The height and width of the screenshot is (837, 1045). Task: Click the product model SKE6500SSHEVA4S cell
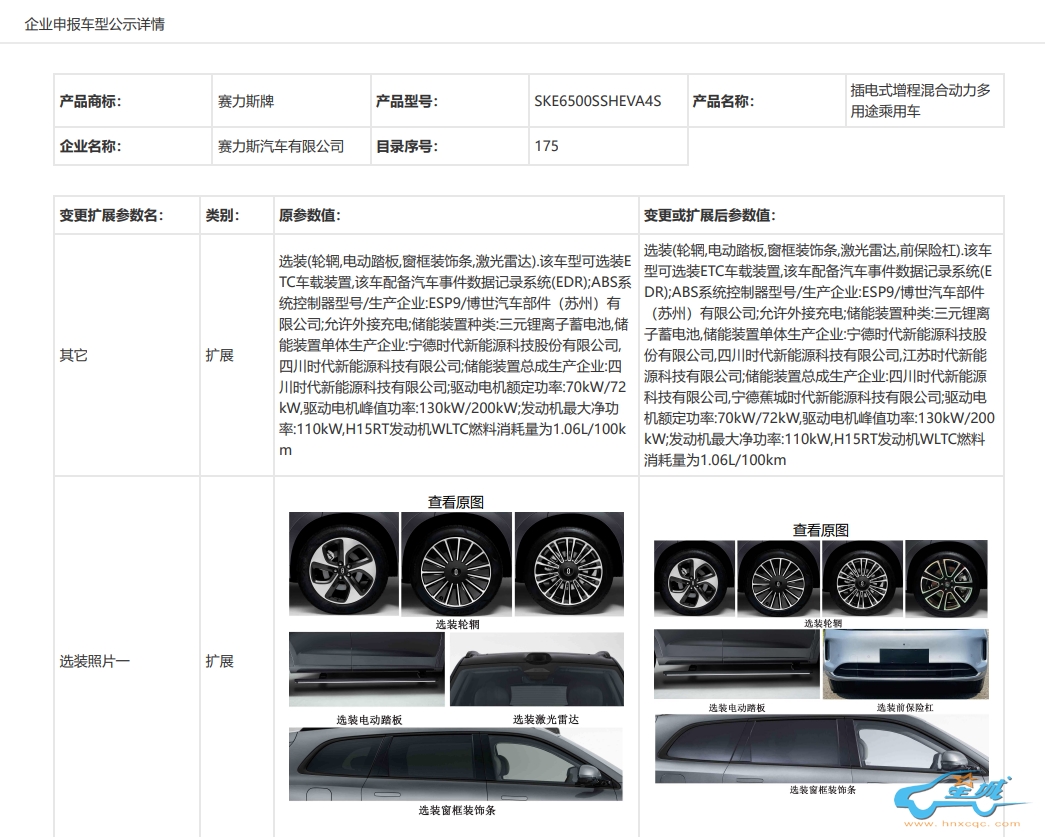coord(597,101)
